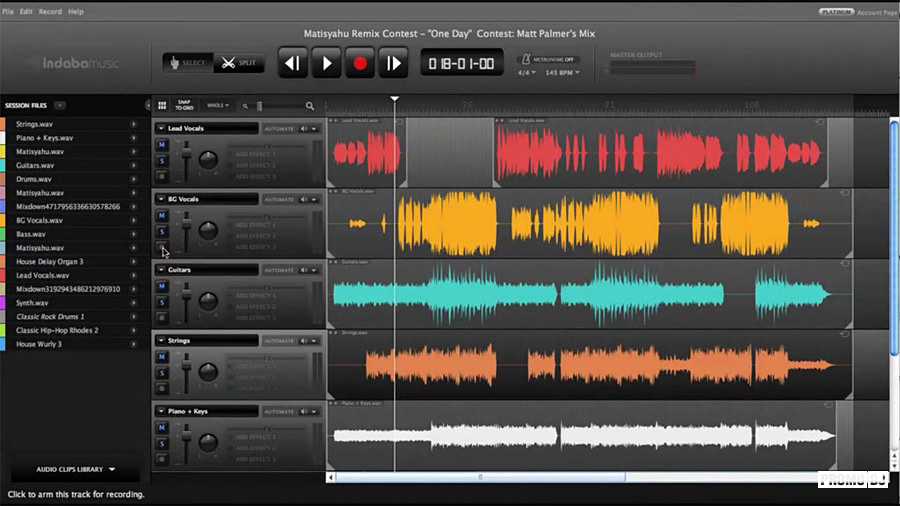
Task: Preview Guitars.wav with its arrow icon
Action: coord(134,165)
